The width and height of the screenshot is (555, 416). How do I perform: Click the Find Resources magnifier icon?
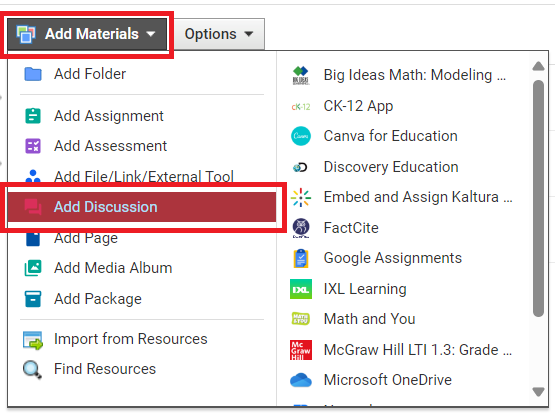[x=33, y=370]
